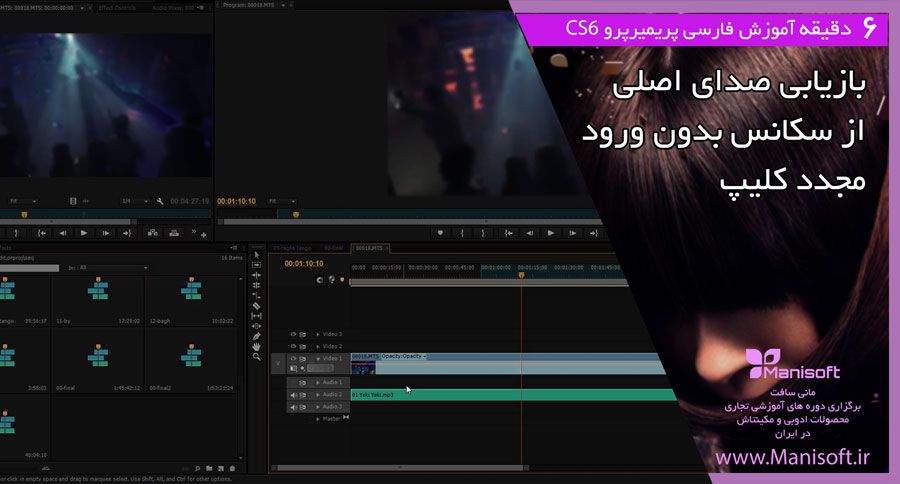The height and width of the screenshot is (484, 900).
Task: Click Mark Out in the Program monitor
Action: [x=483, y=233]
